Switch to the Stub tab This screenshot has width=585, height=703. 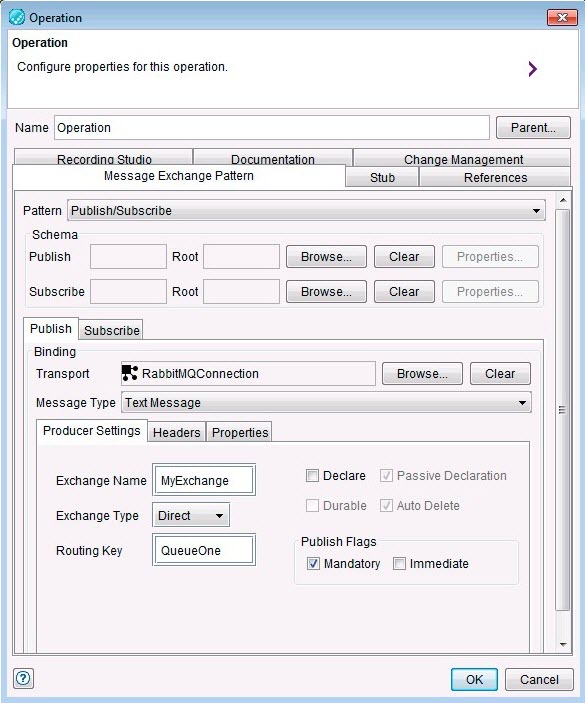pyautogui.click(x=382, y=178)
